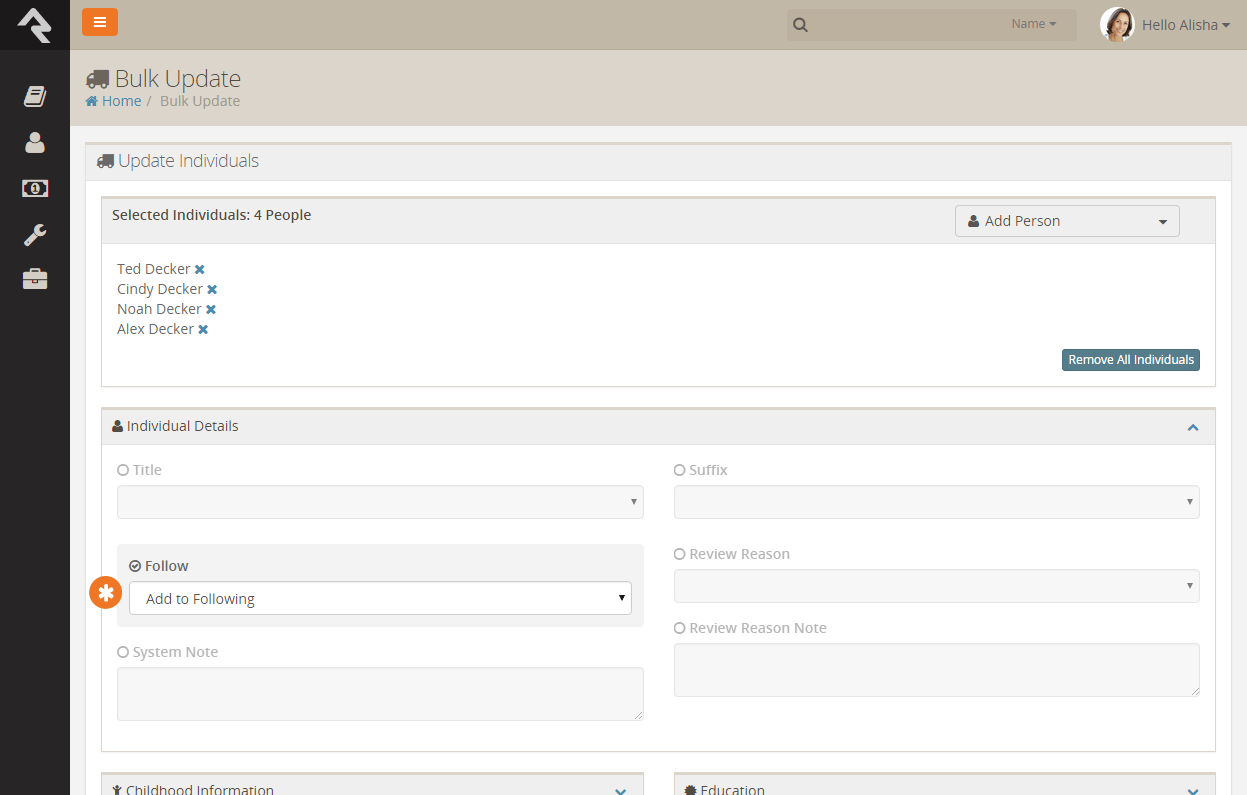This screenshot has width=1247, height=795.
Task: Open the People icon in the sidebar
Action: [35, 142]
